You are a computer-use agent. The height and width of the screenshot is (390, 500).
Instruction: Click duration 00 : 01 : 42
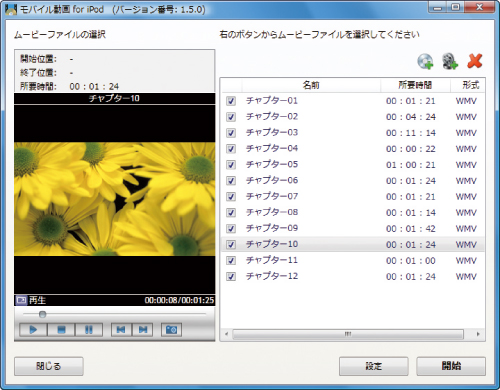point(411,229)
